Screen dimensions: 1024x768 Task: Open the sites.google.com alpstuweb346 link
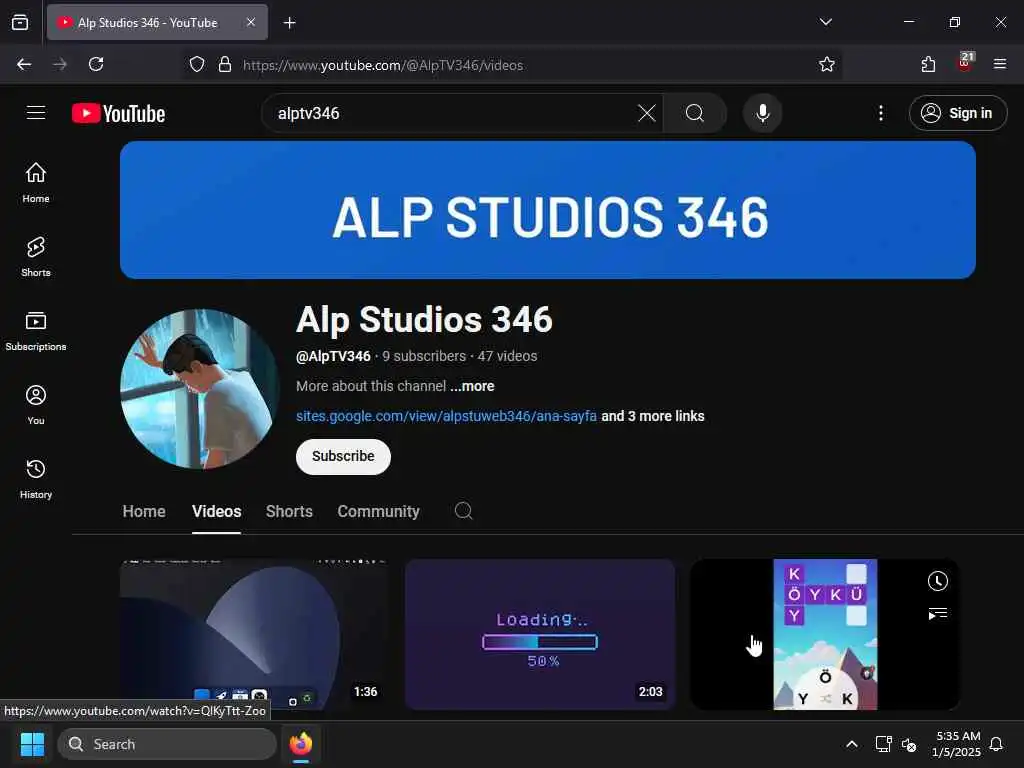[x=446, y=416]
